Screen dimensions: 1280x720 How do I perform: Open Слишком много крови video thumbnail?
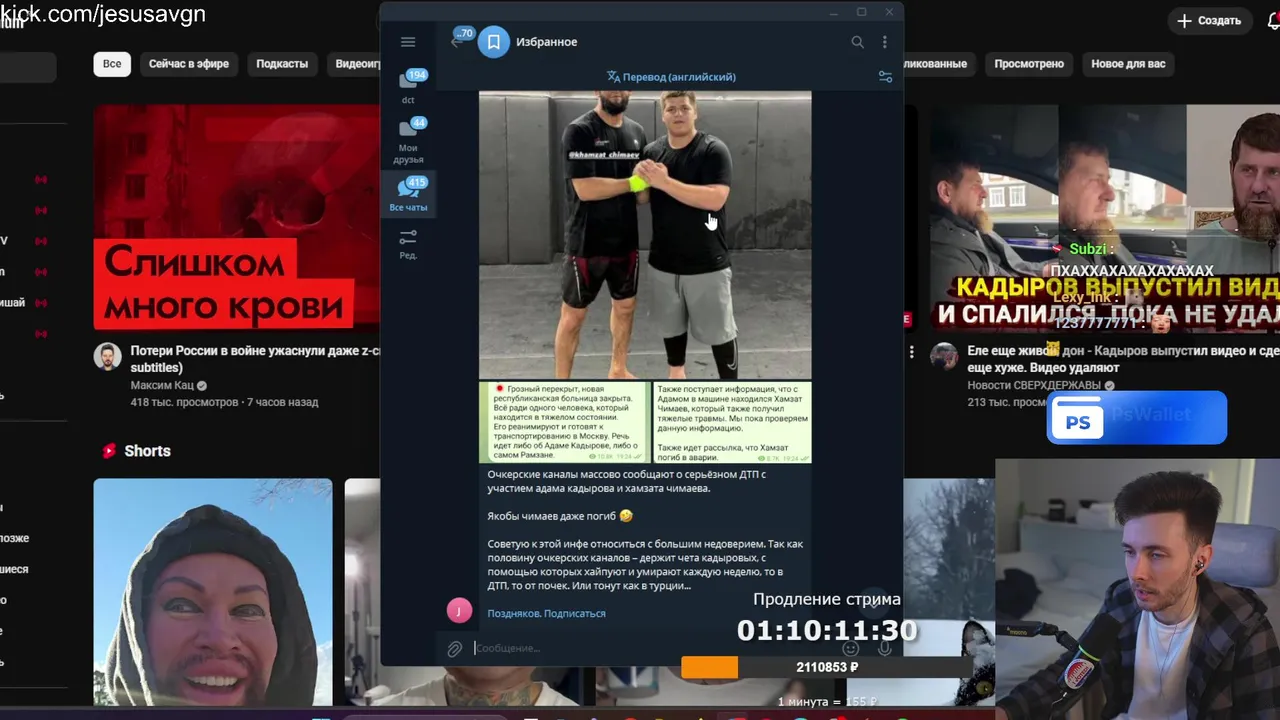(x=237, y=217)
